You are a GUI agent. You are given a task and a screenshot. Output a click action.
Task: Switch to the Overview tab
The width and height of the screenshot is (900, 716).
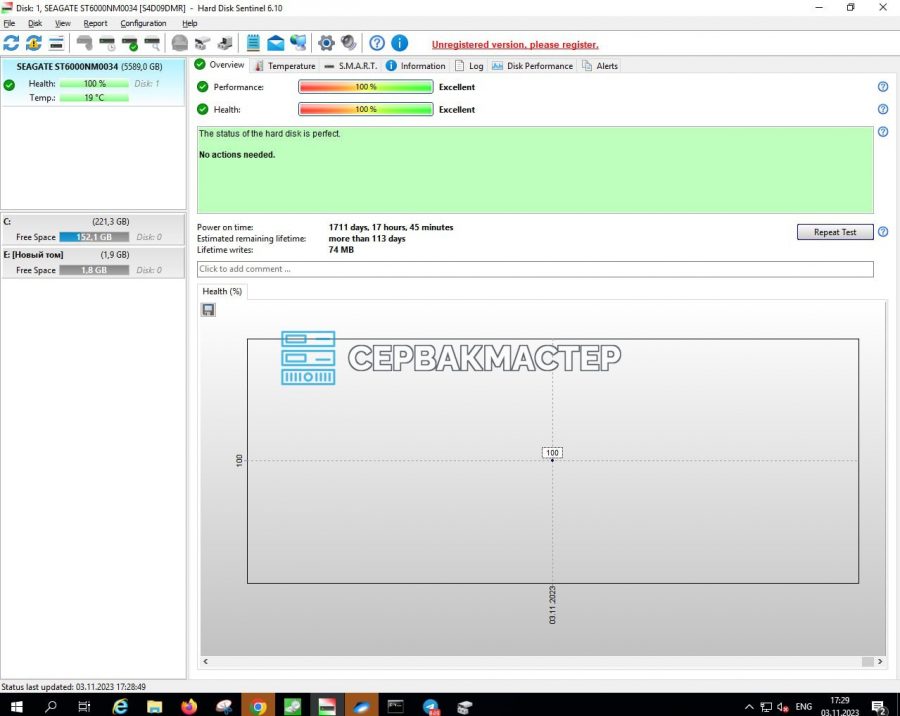click(x=220, y=65)
